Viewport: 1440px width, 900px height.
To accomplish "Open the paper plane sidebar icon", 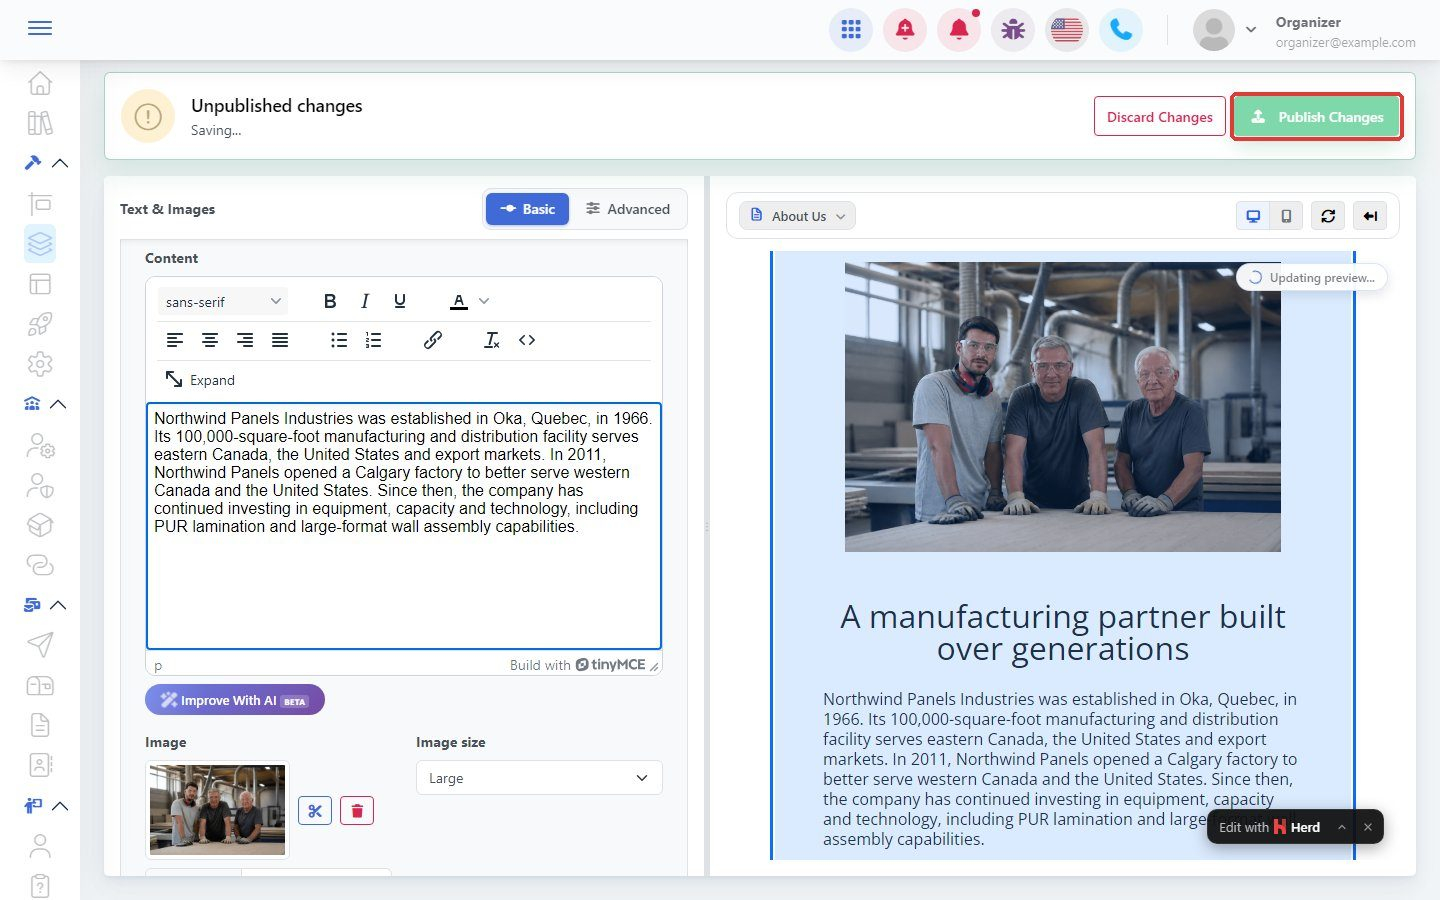I will [x=40, y=645].
